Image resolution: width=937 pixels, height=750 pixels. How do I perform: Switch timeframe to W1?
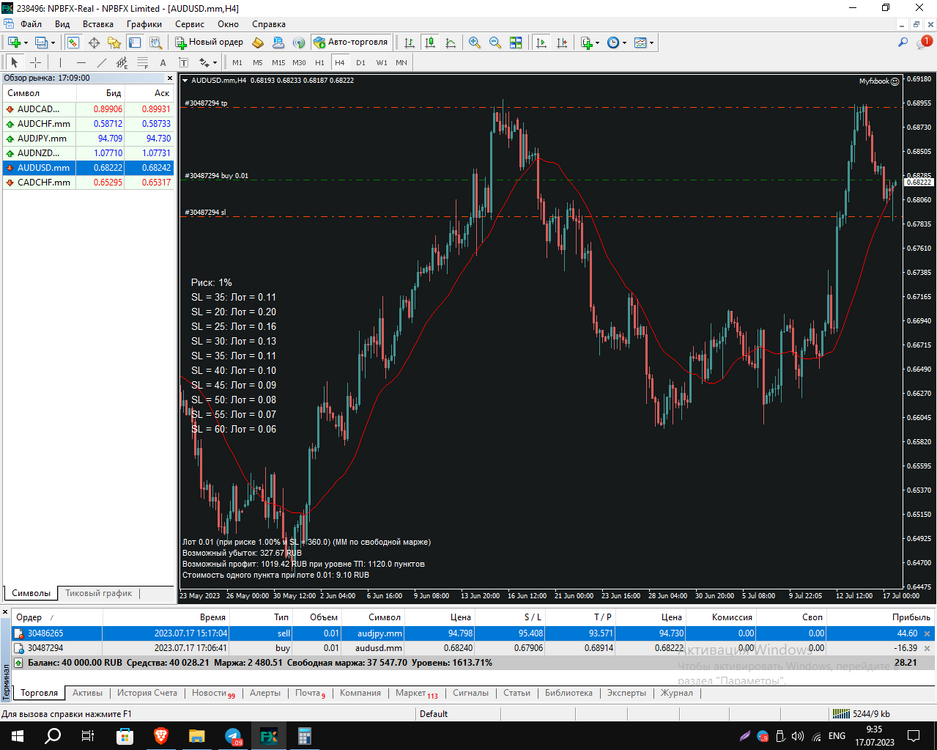[x=381, y=62]
